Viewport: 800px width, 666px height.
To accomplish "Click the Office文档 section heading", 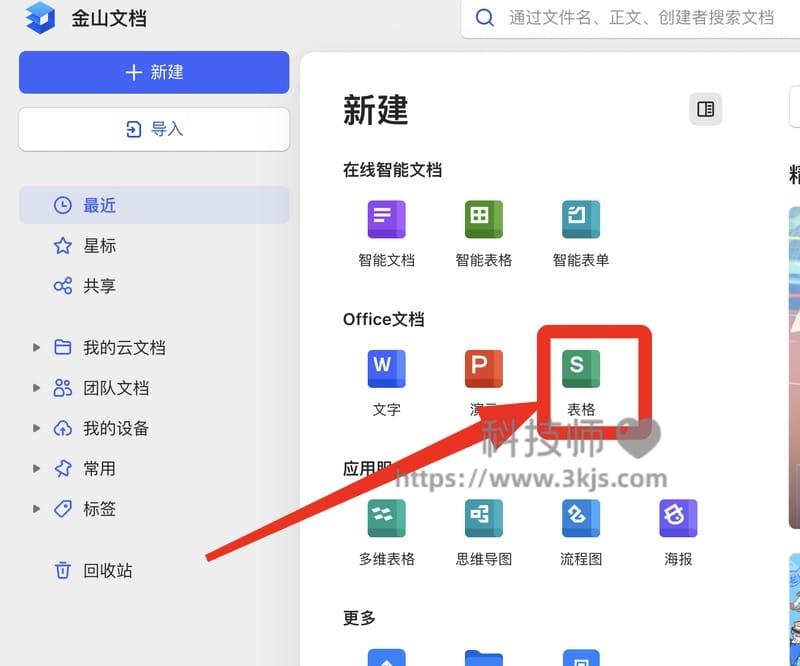I will point(384,319).
